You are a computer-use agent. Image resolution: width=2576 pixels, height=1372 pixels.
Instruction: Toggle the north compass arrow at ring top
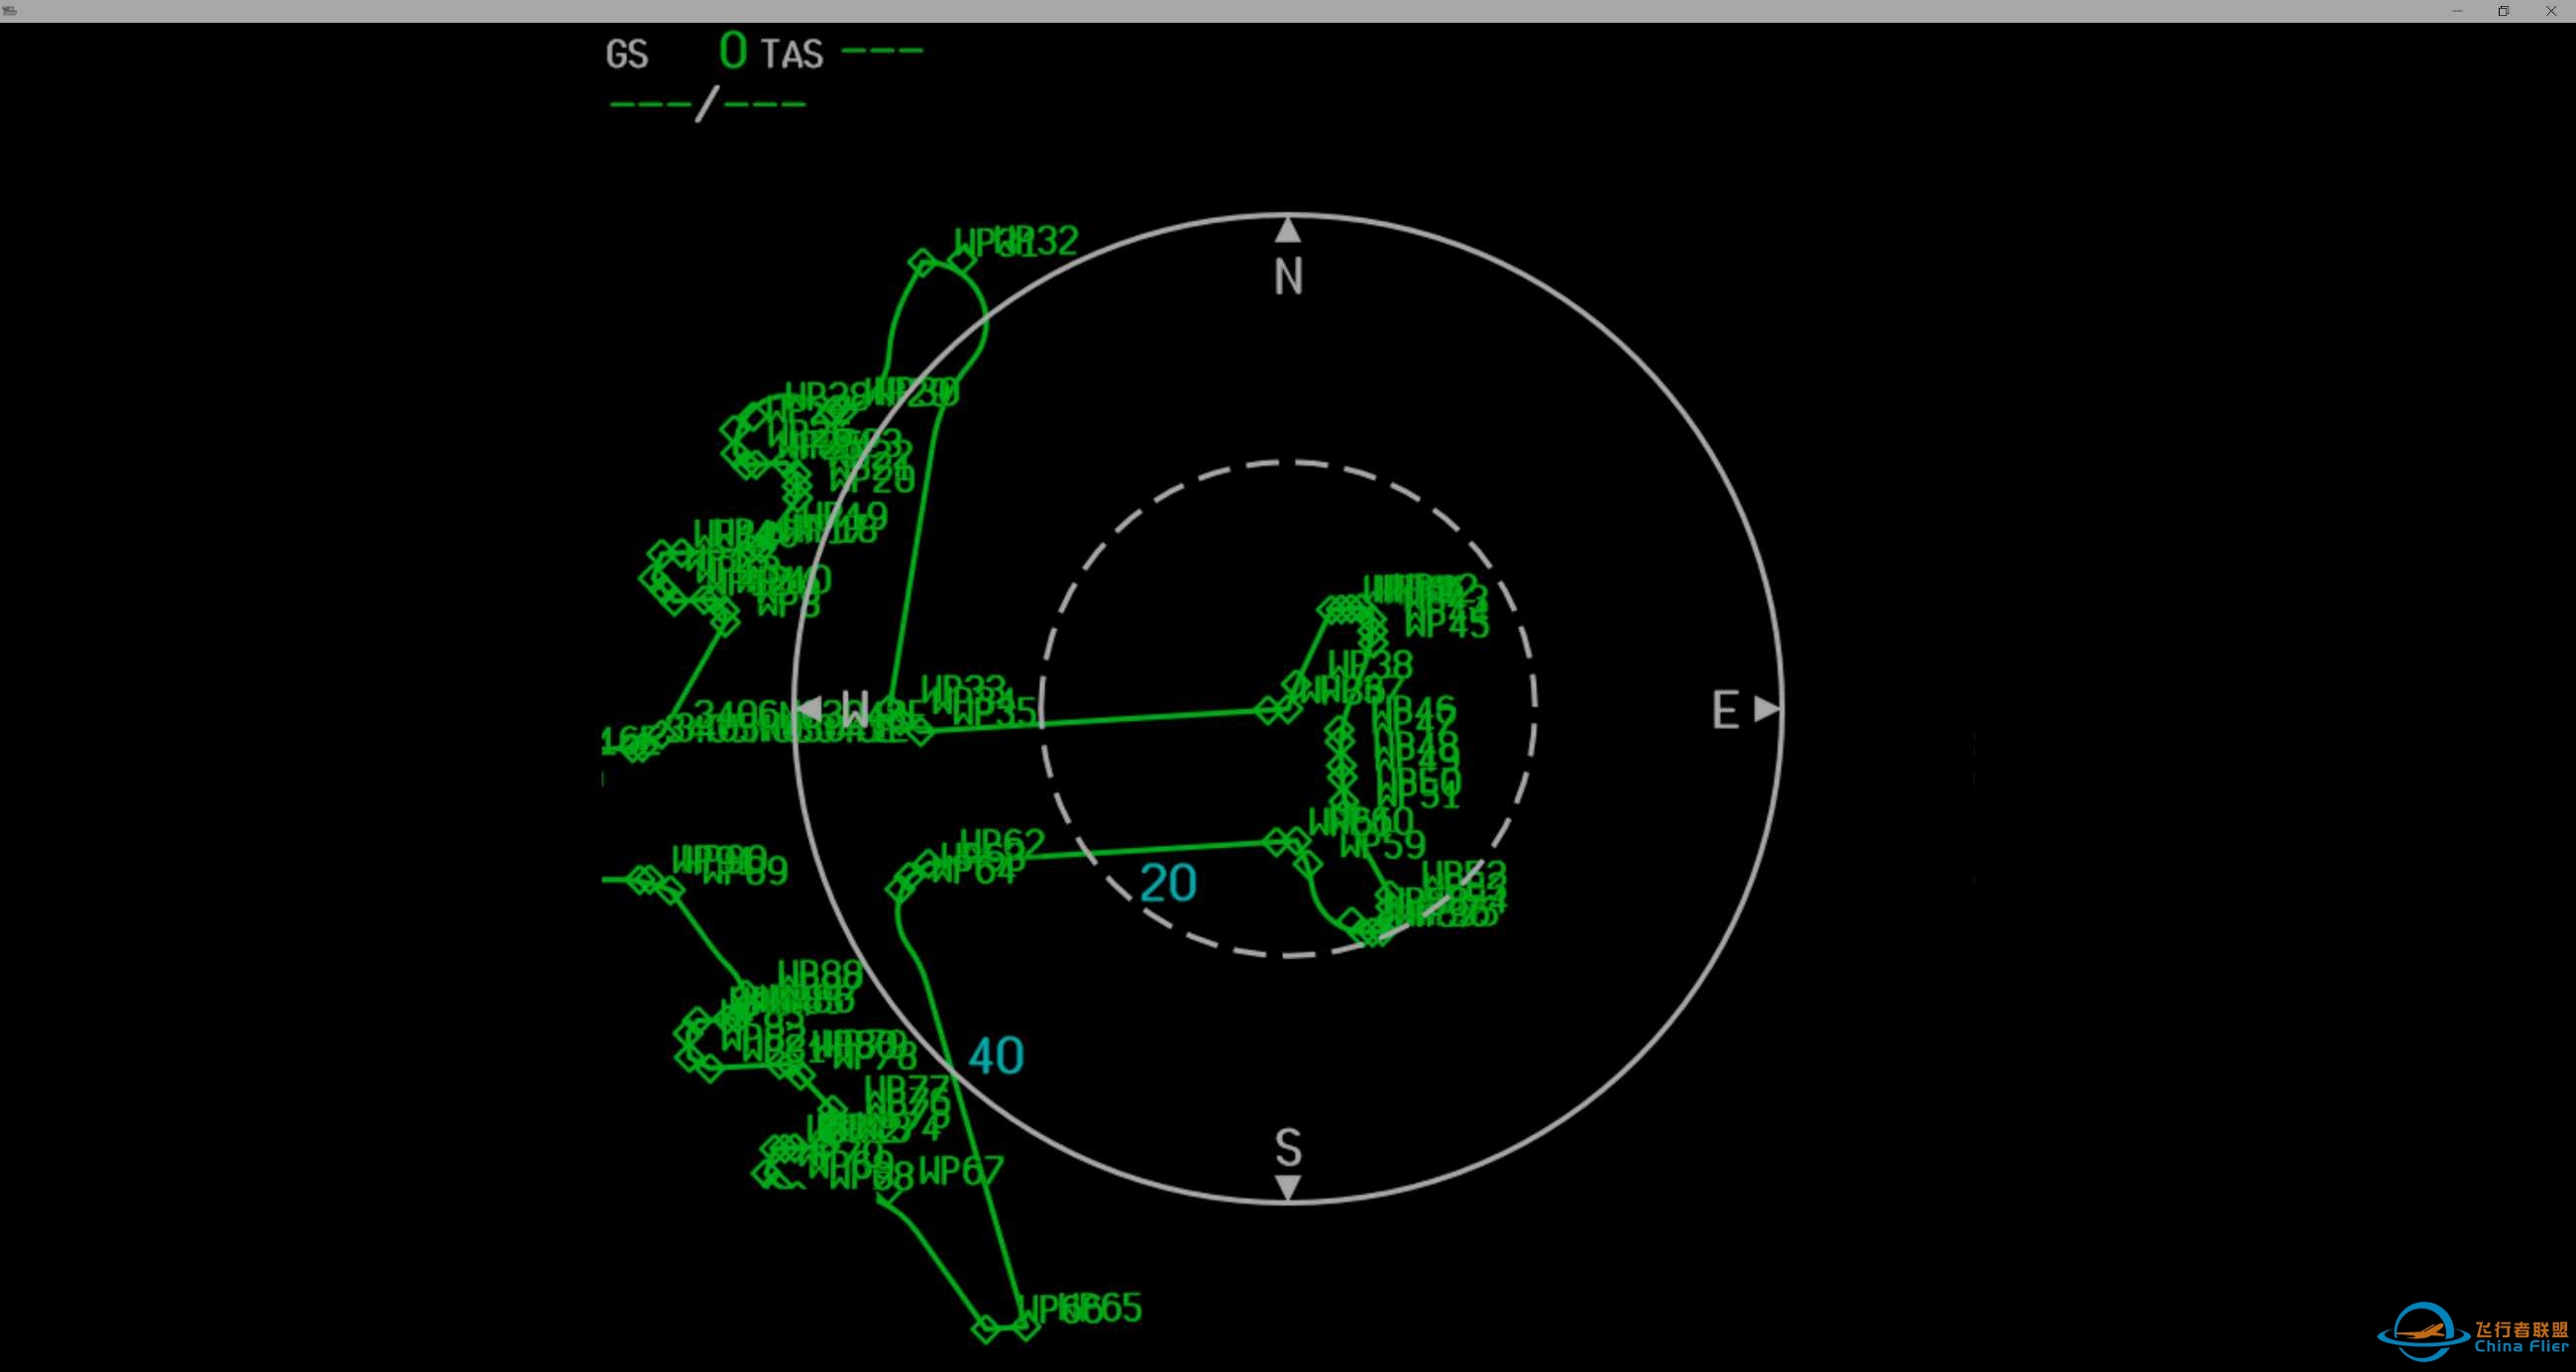point(1288,228)
